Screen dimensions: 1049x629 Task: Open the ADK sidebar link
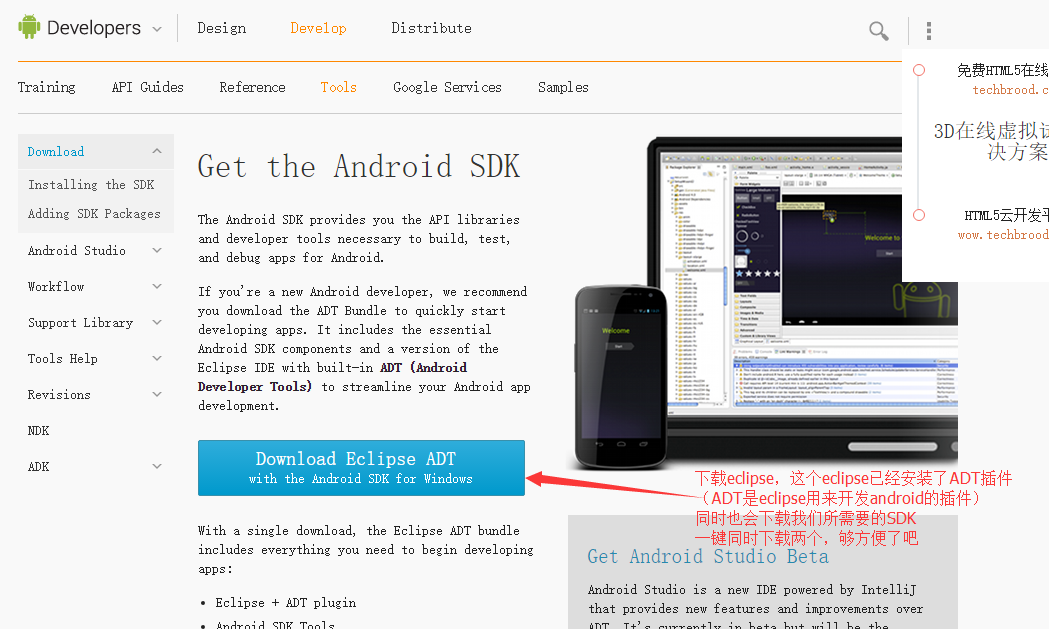click(x=38, y=466)
